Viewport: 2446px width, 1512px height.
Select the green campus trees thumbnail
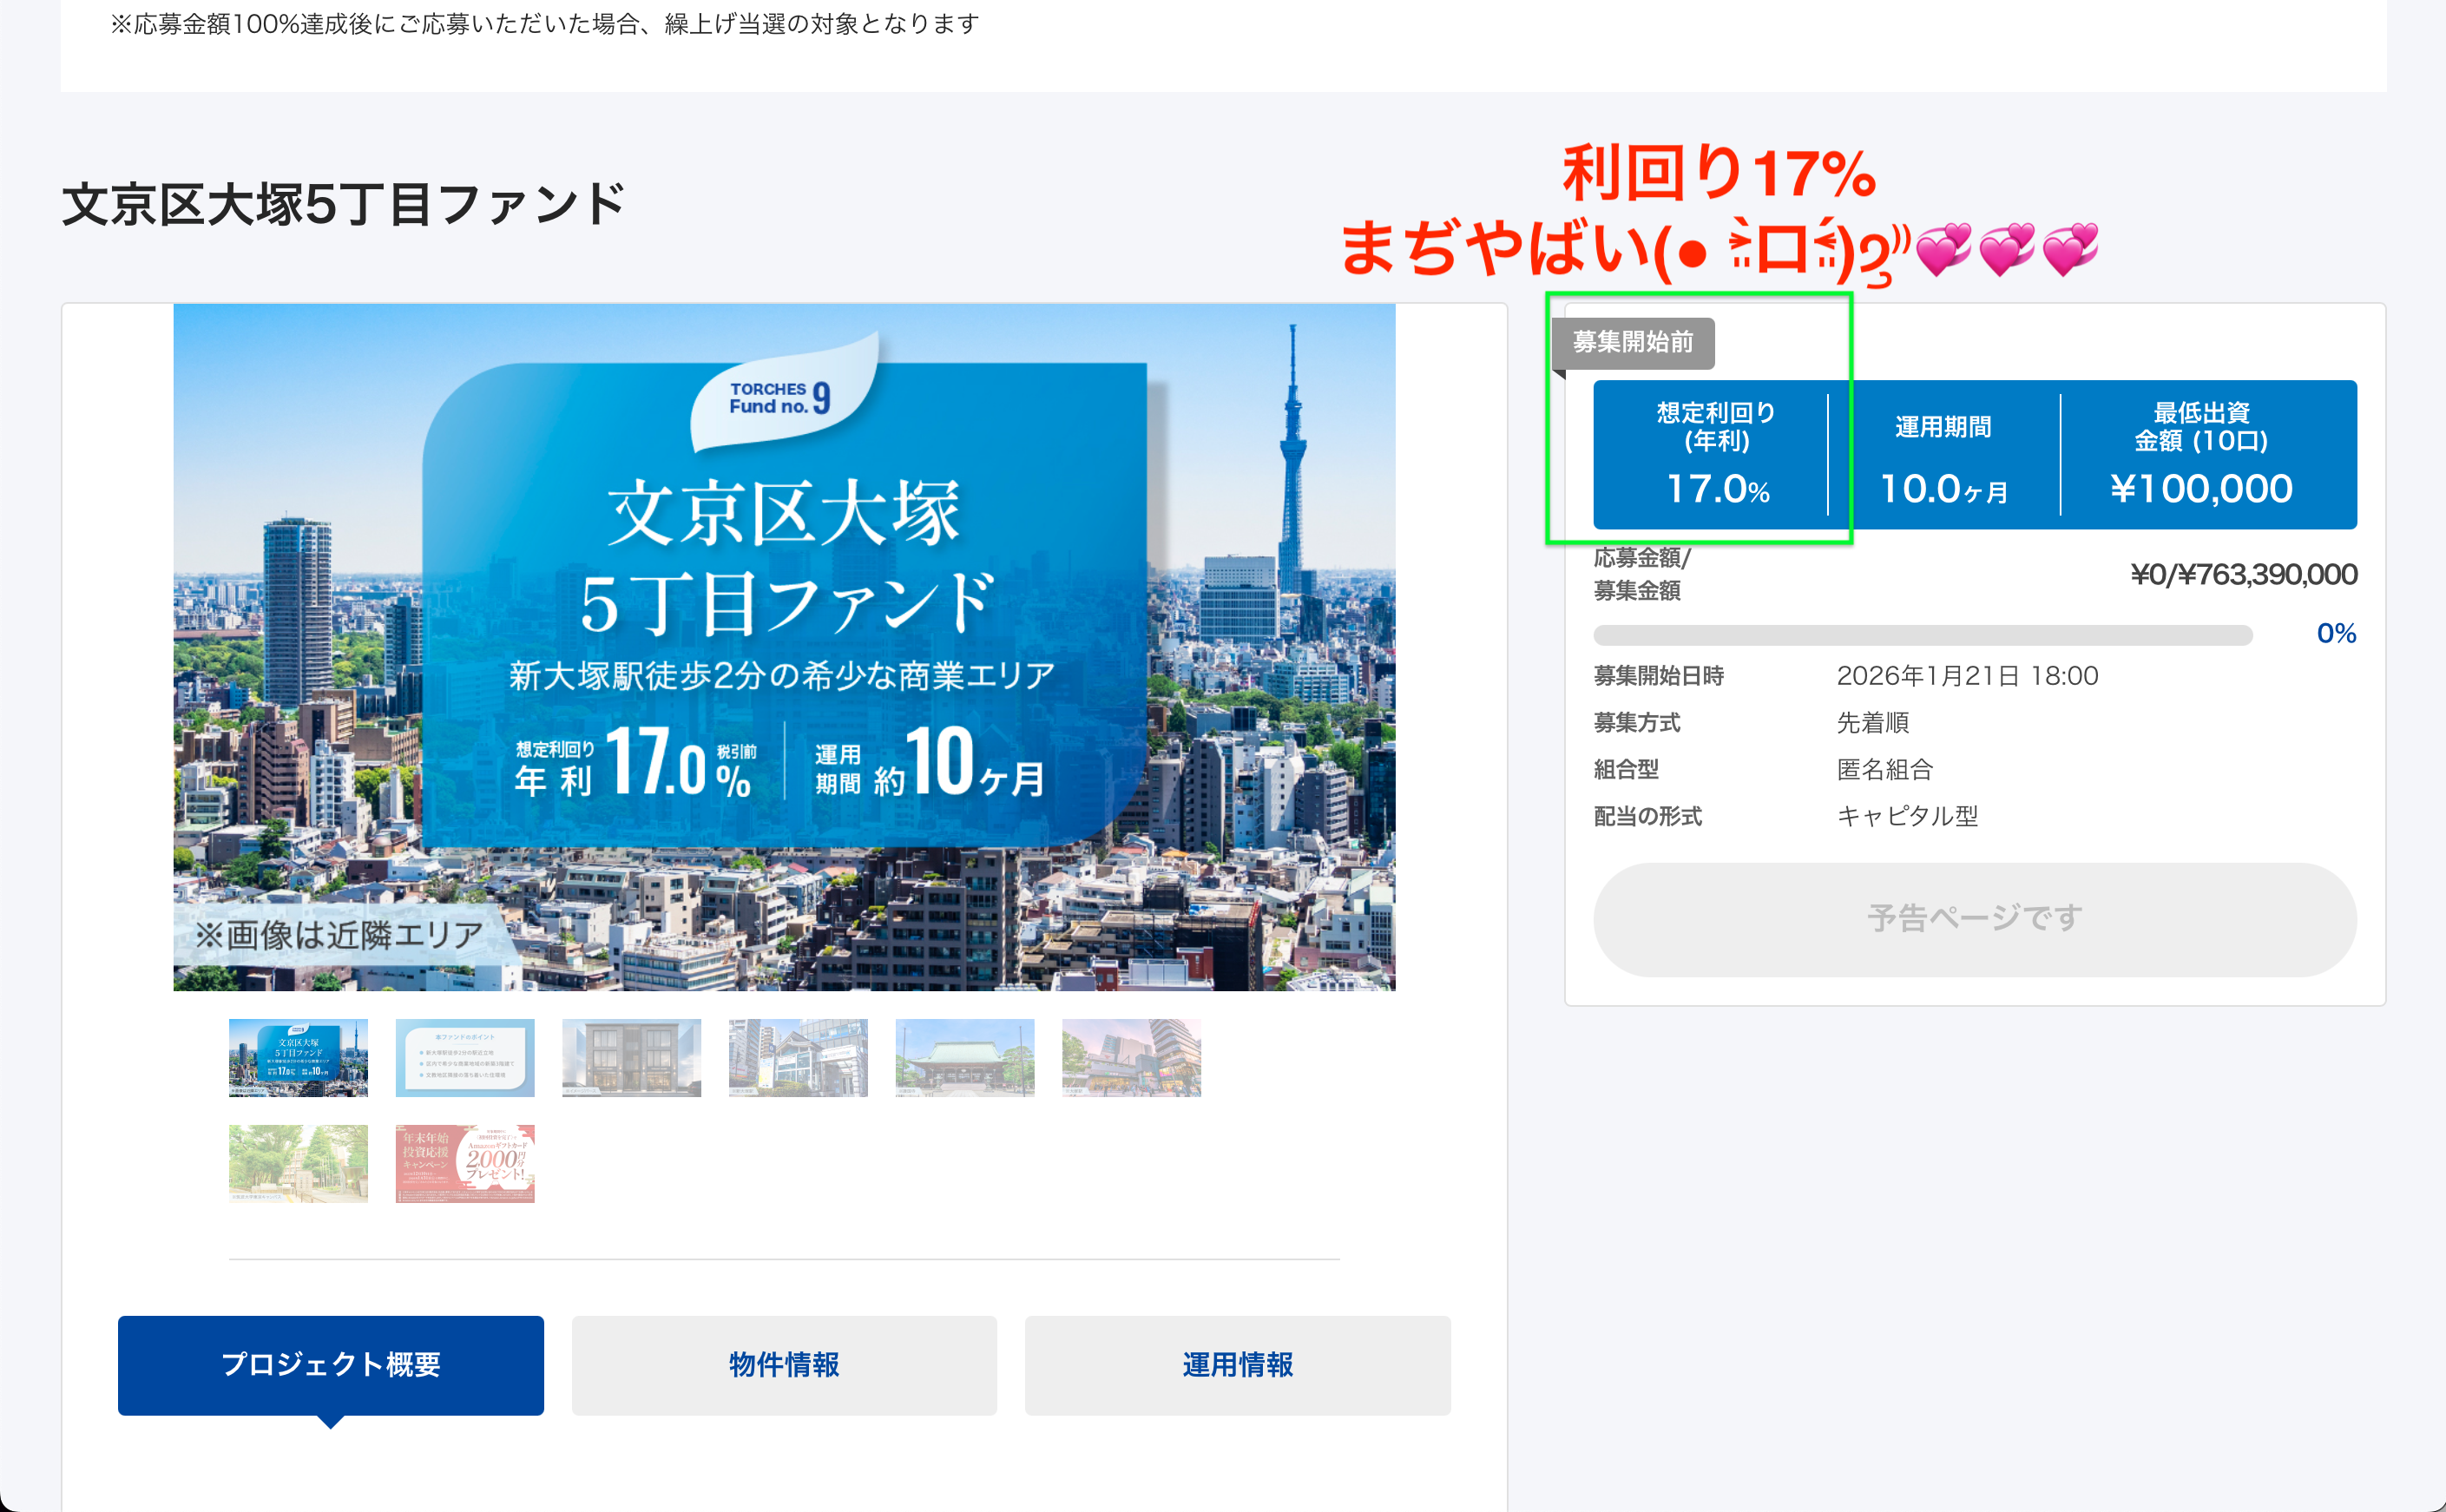pos(298,1163)
